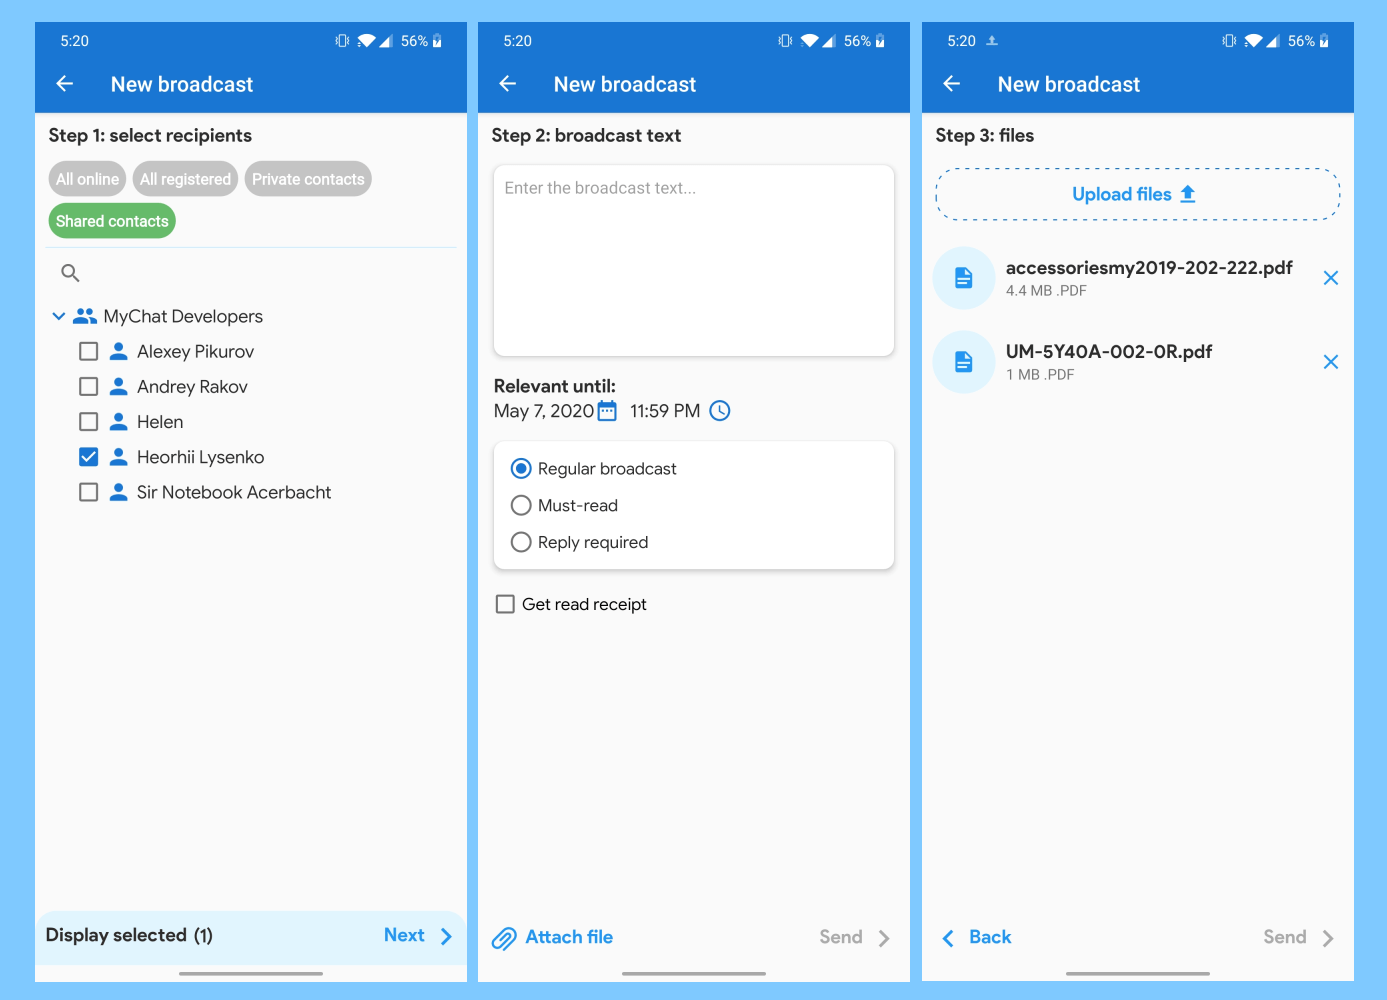
Task: Click the Upload files button
Action: pyautogui.click(x=1138, y=194)
